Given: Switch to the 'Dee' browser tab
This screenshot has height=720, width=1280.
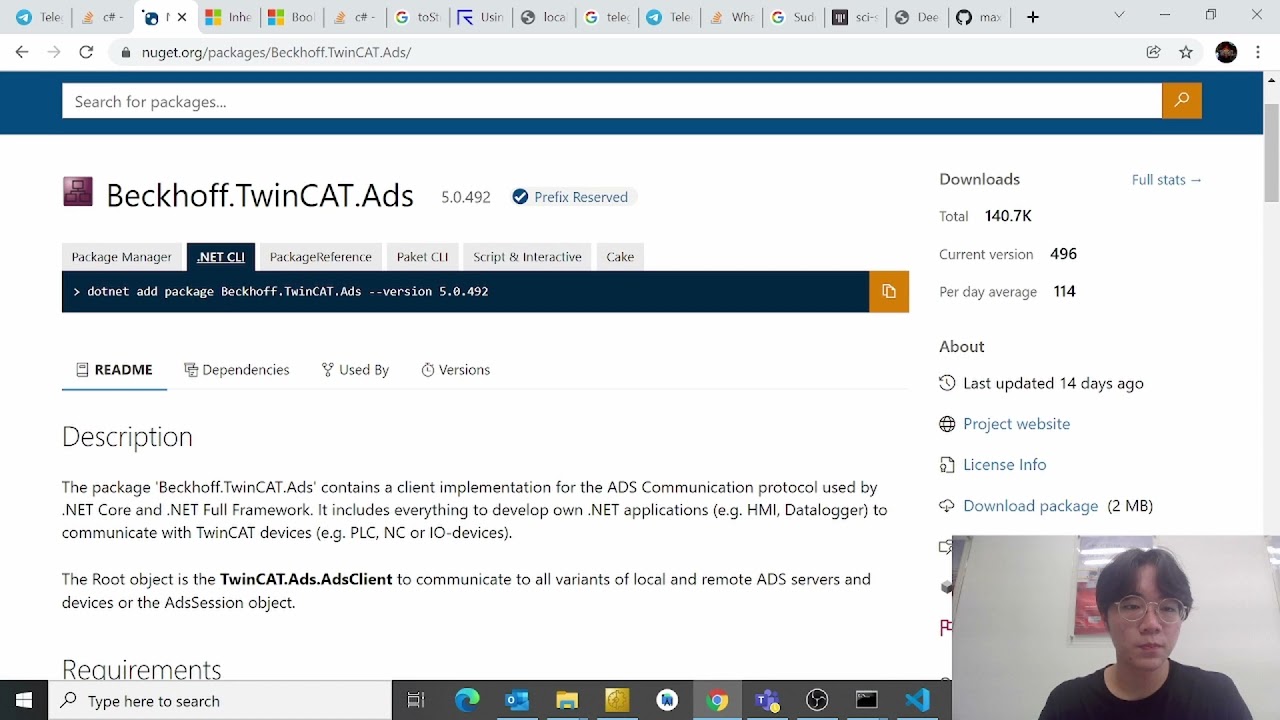Looking at the screenshot, I should (x=915, y=17).
